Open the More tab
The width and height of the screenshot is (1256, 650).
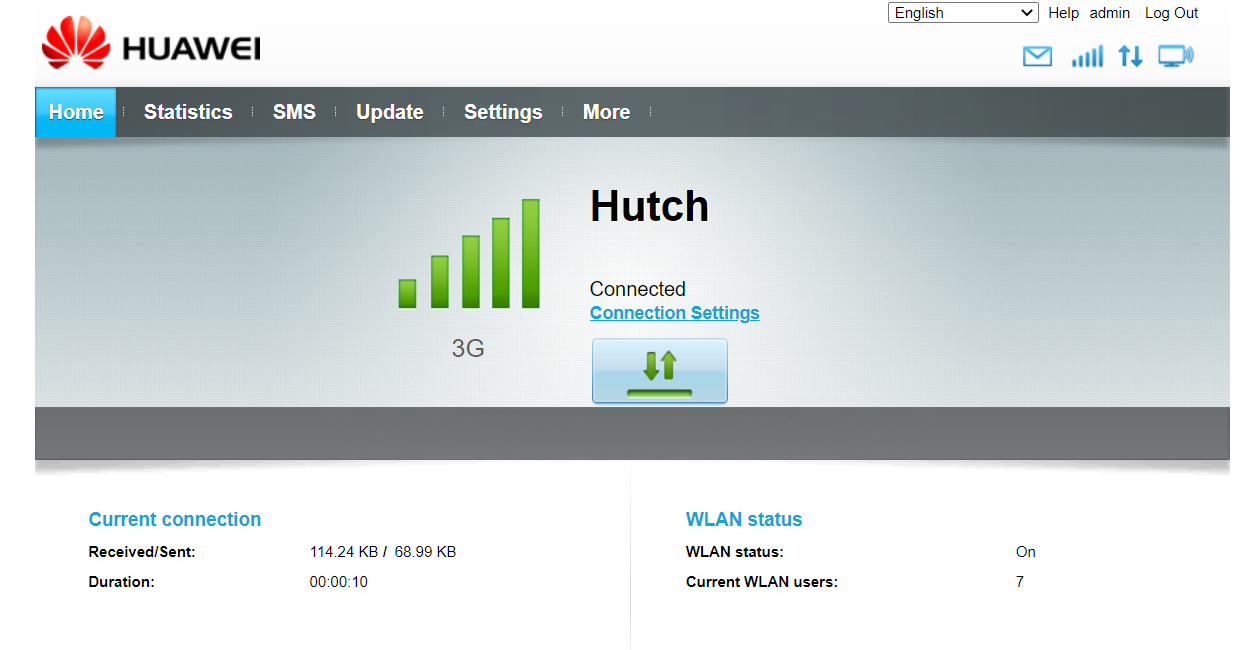pos(607,112)
